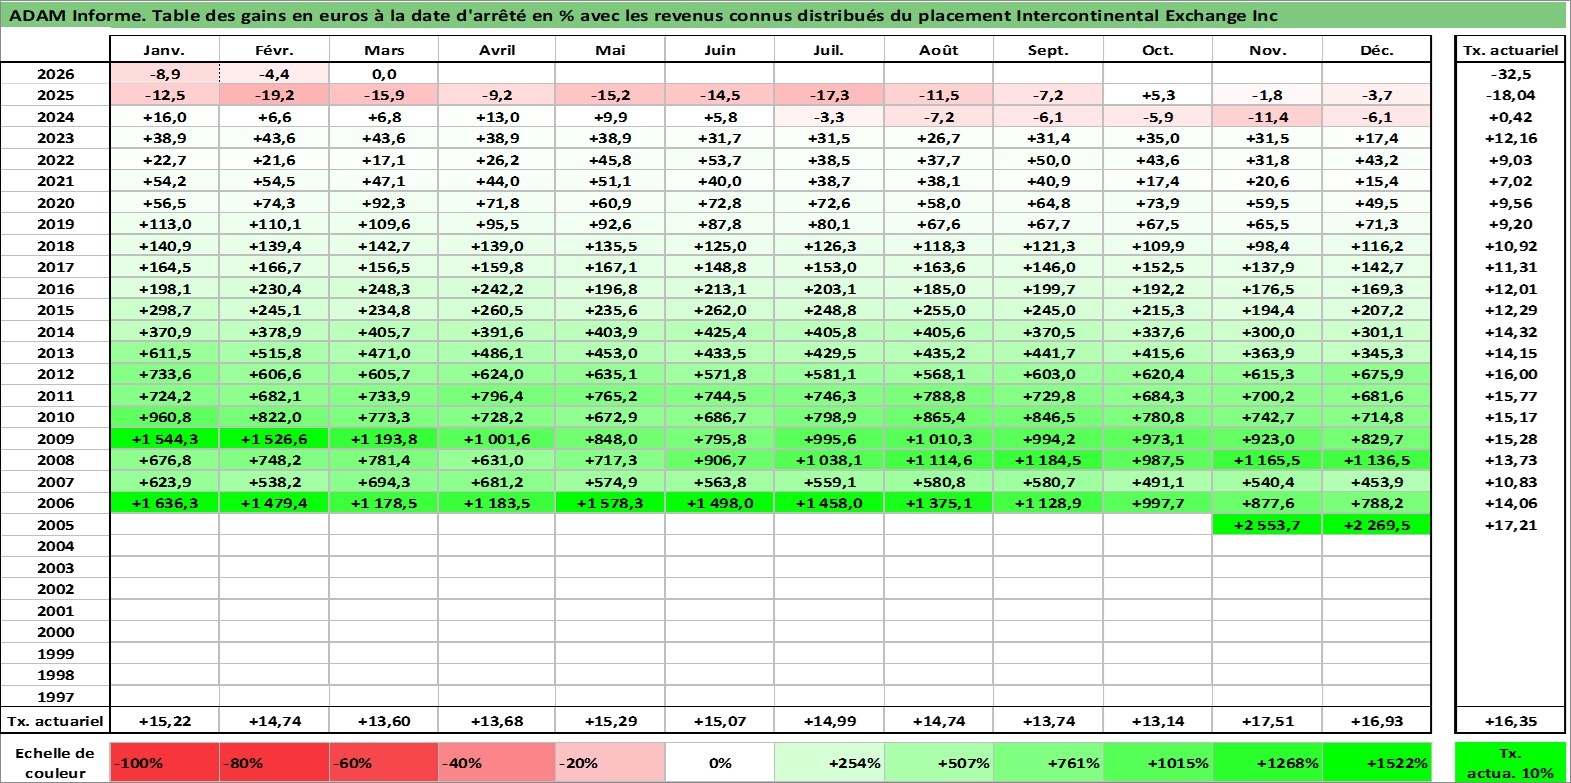Click cell +425,4 for June 2014
Image resolution: width=1571 pixels, height=783 pixels.
tap(720, 332)
